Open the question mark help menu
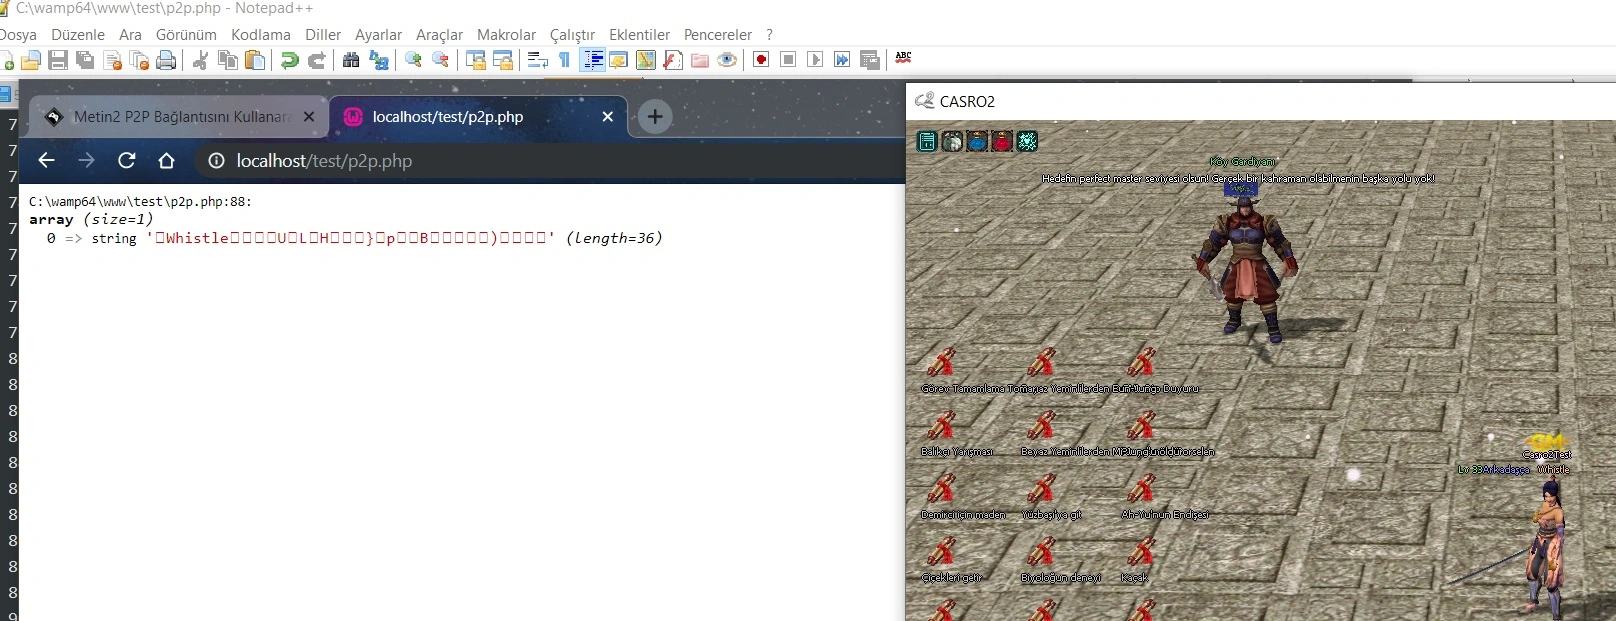 [x=769, y=34]
